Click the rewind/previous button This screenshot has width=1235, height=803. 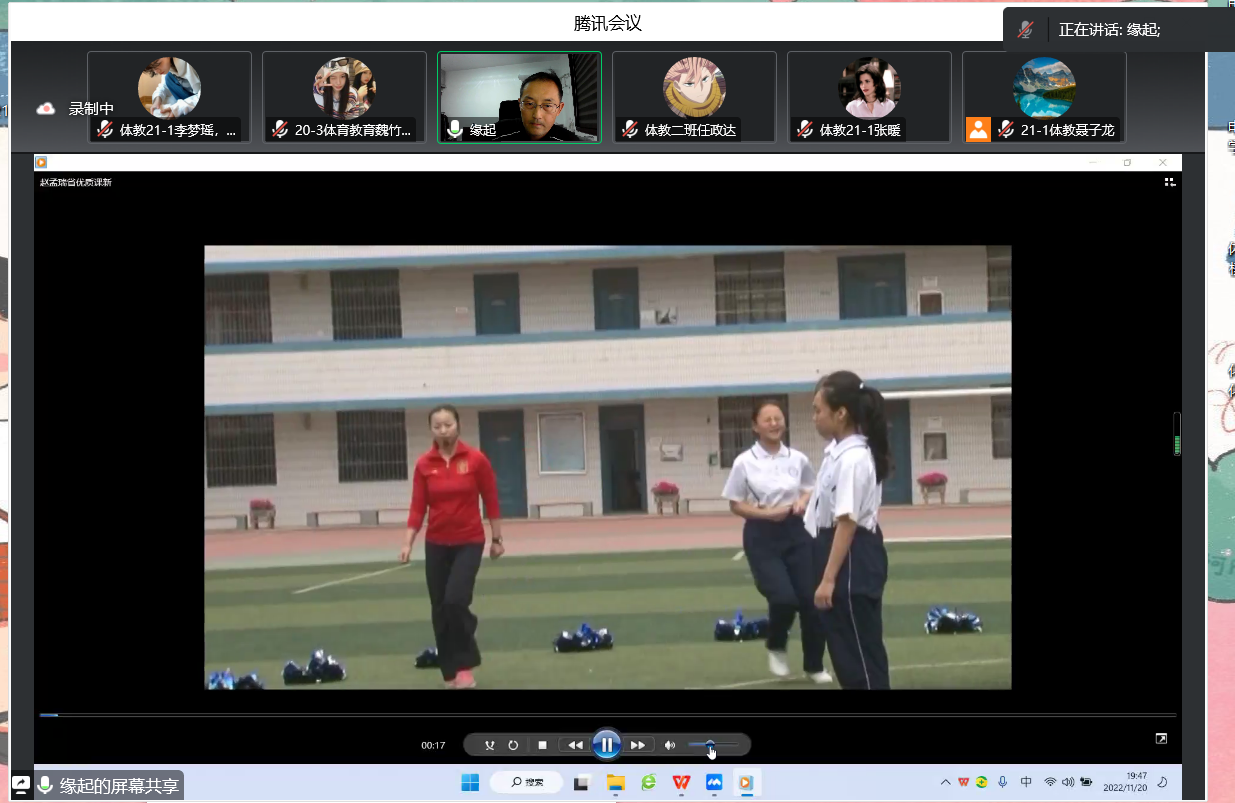(575, 745)
